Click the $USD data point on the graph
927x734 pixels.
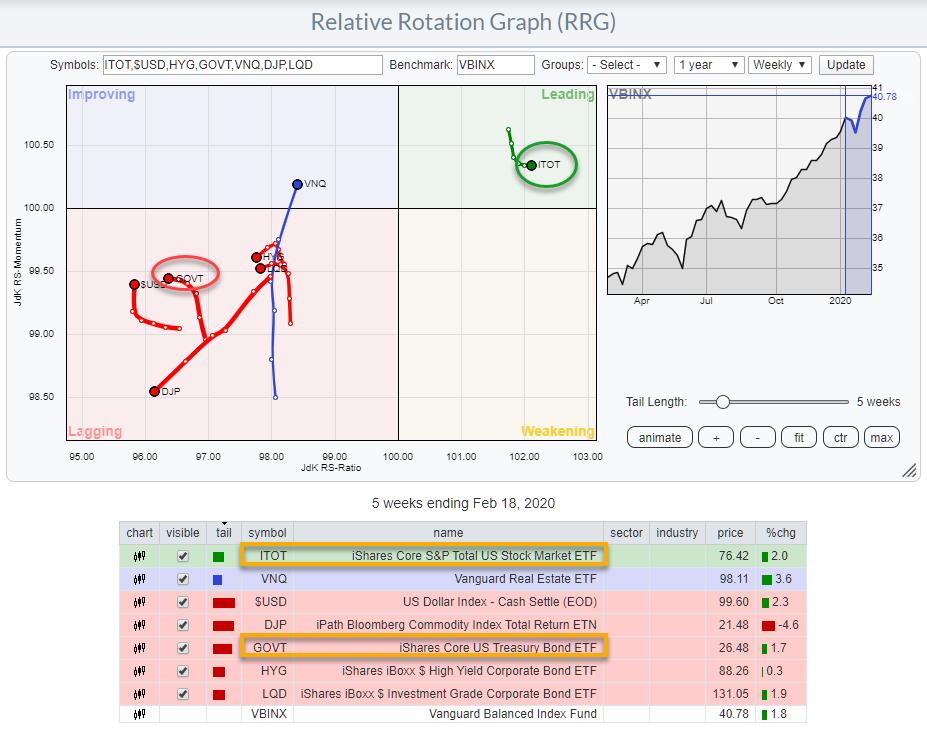(134, 285)
